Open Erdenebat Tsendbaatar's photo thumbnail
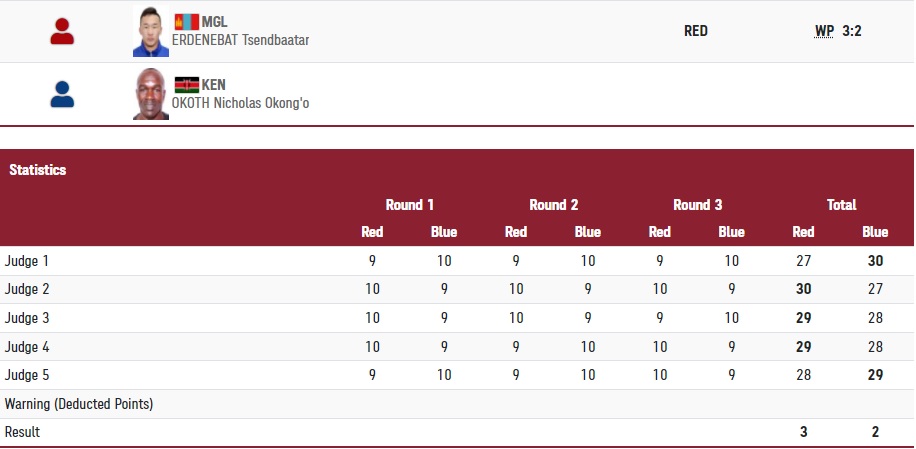Viewport: 916px width, 449px height. pos(151,32)
